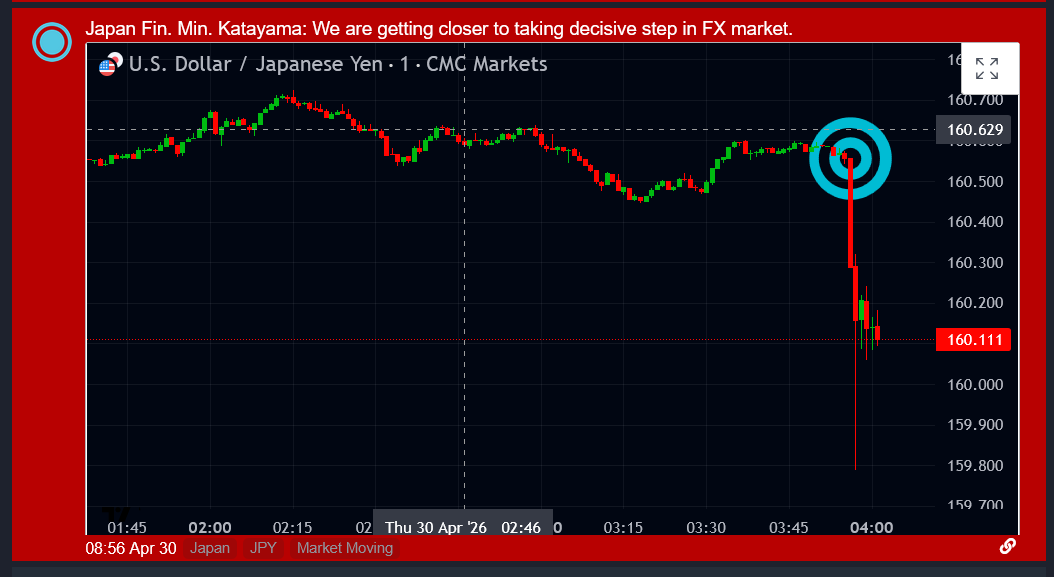This screenshot has width=1054, height=577.
Task: Click the 08:56 Apr 30 timestamp
Action: coord(131,548)
